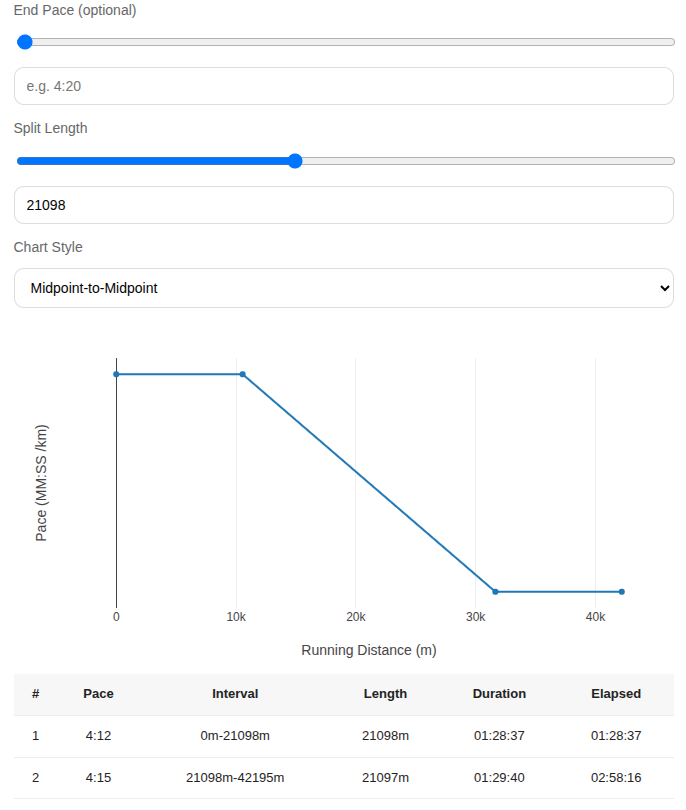Click the End Pace slider handle
The width and height of the screenshot is (686, 810).
click(x=25, y=42)
